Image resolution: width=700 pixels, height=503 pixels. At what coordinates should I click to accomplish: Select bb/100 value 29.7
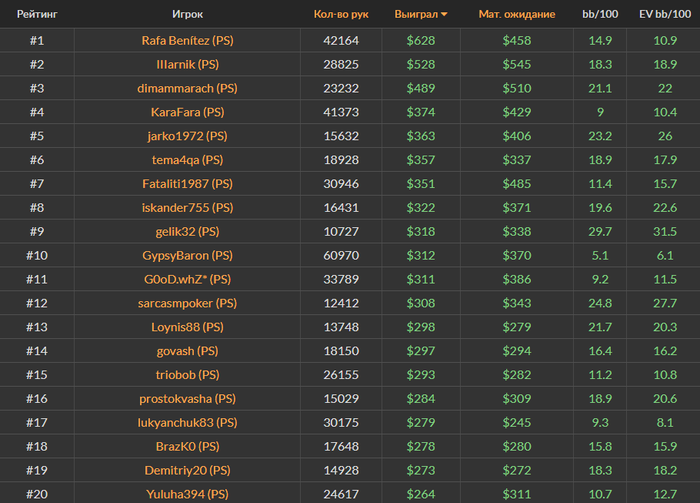(600, 232)
